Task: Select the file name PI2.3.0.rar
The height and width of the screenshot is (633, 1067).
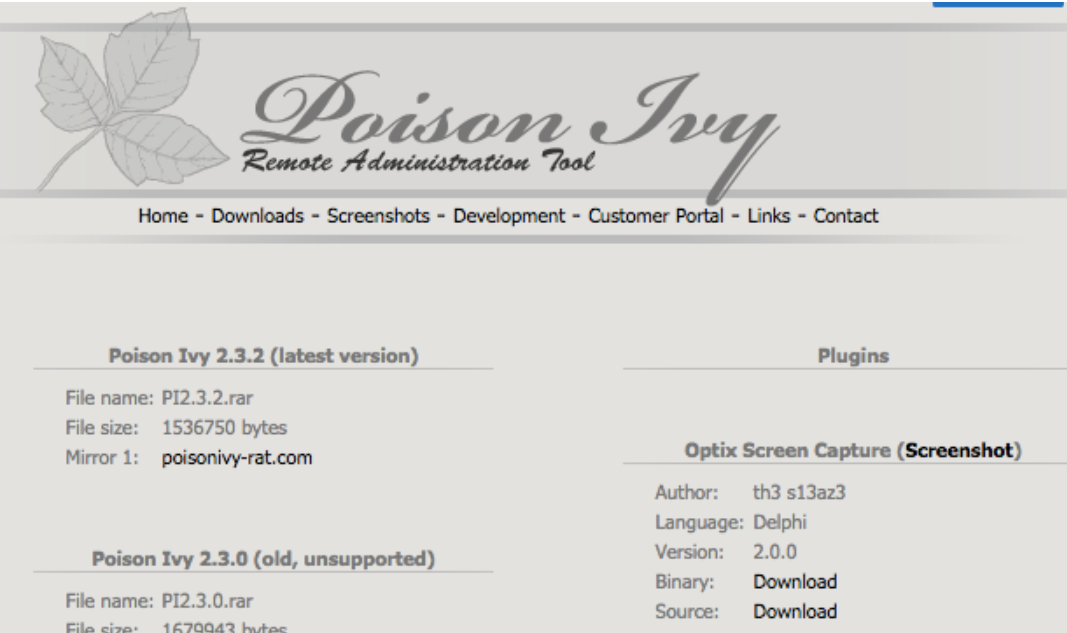Action: point(207,601)
